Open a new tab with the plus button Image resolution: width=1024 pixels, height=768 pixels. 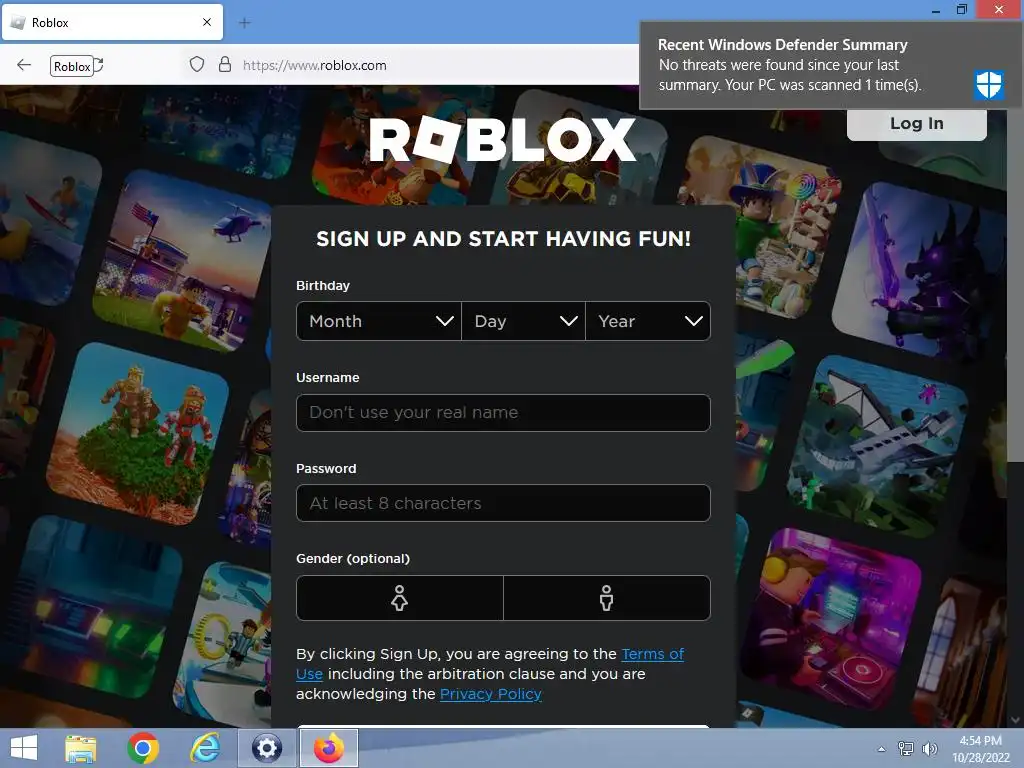244,23
